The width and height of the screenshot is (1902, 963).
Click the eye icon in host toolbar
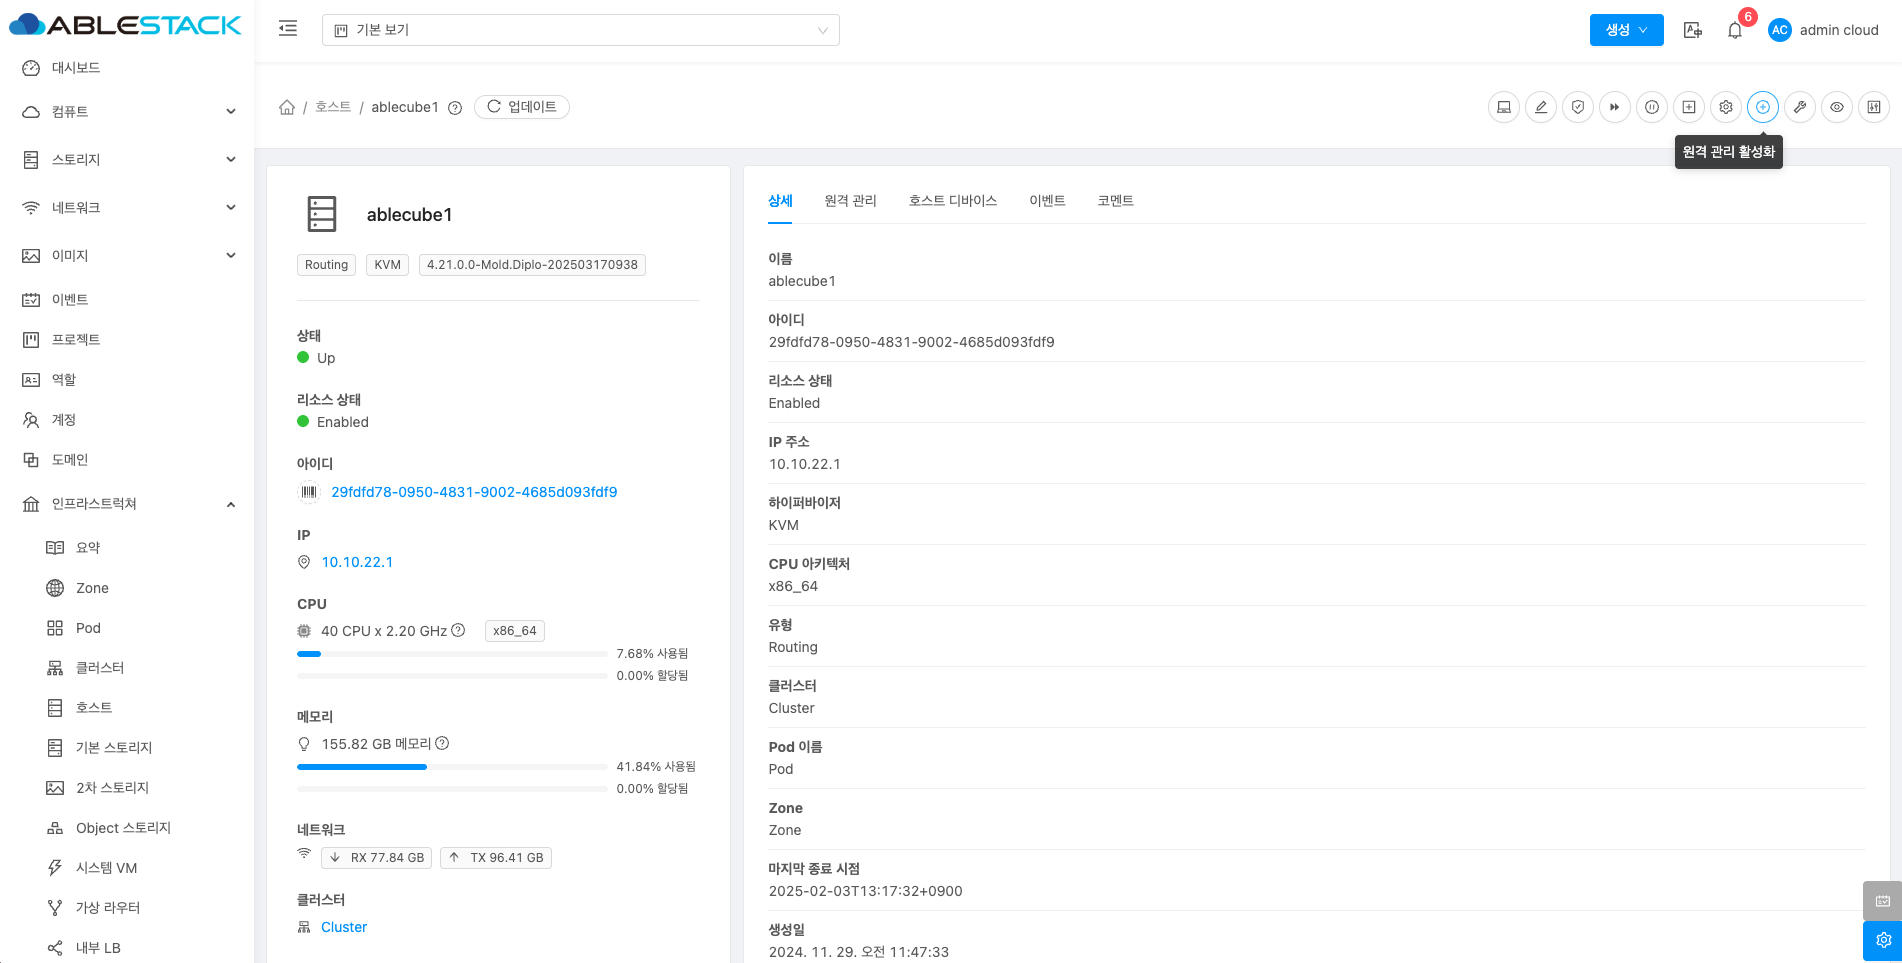(x=1837, y=107)
